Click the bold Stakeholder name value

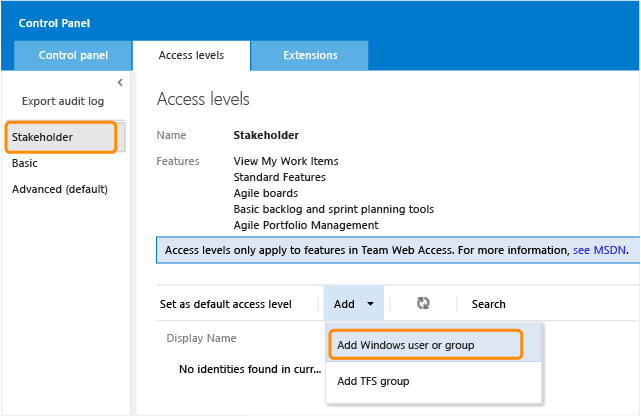(266, 135)
